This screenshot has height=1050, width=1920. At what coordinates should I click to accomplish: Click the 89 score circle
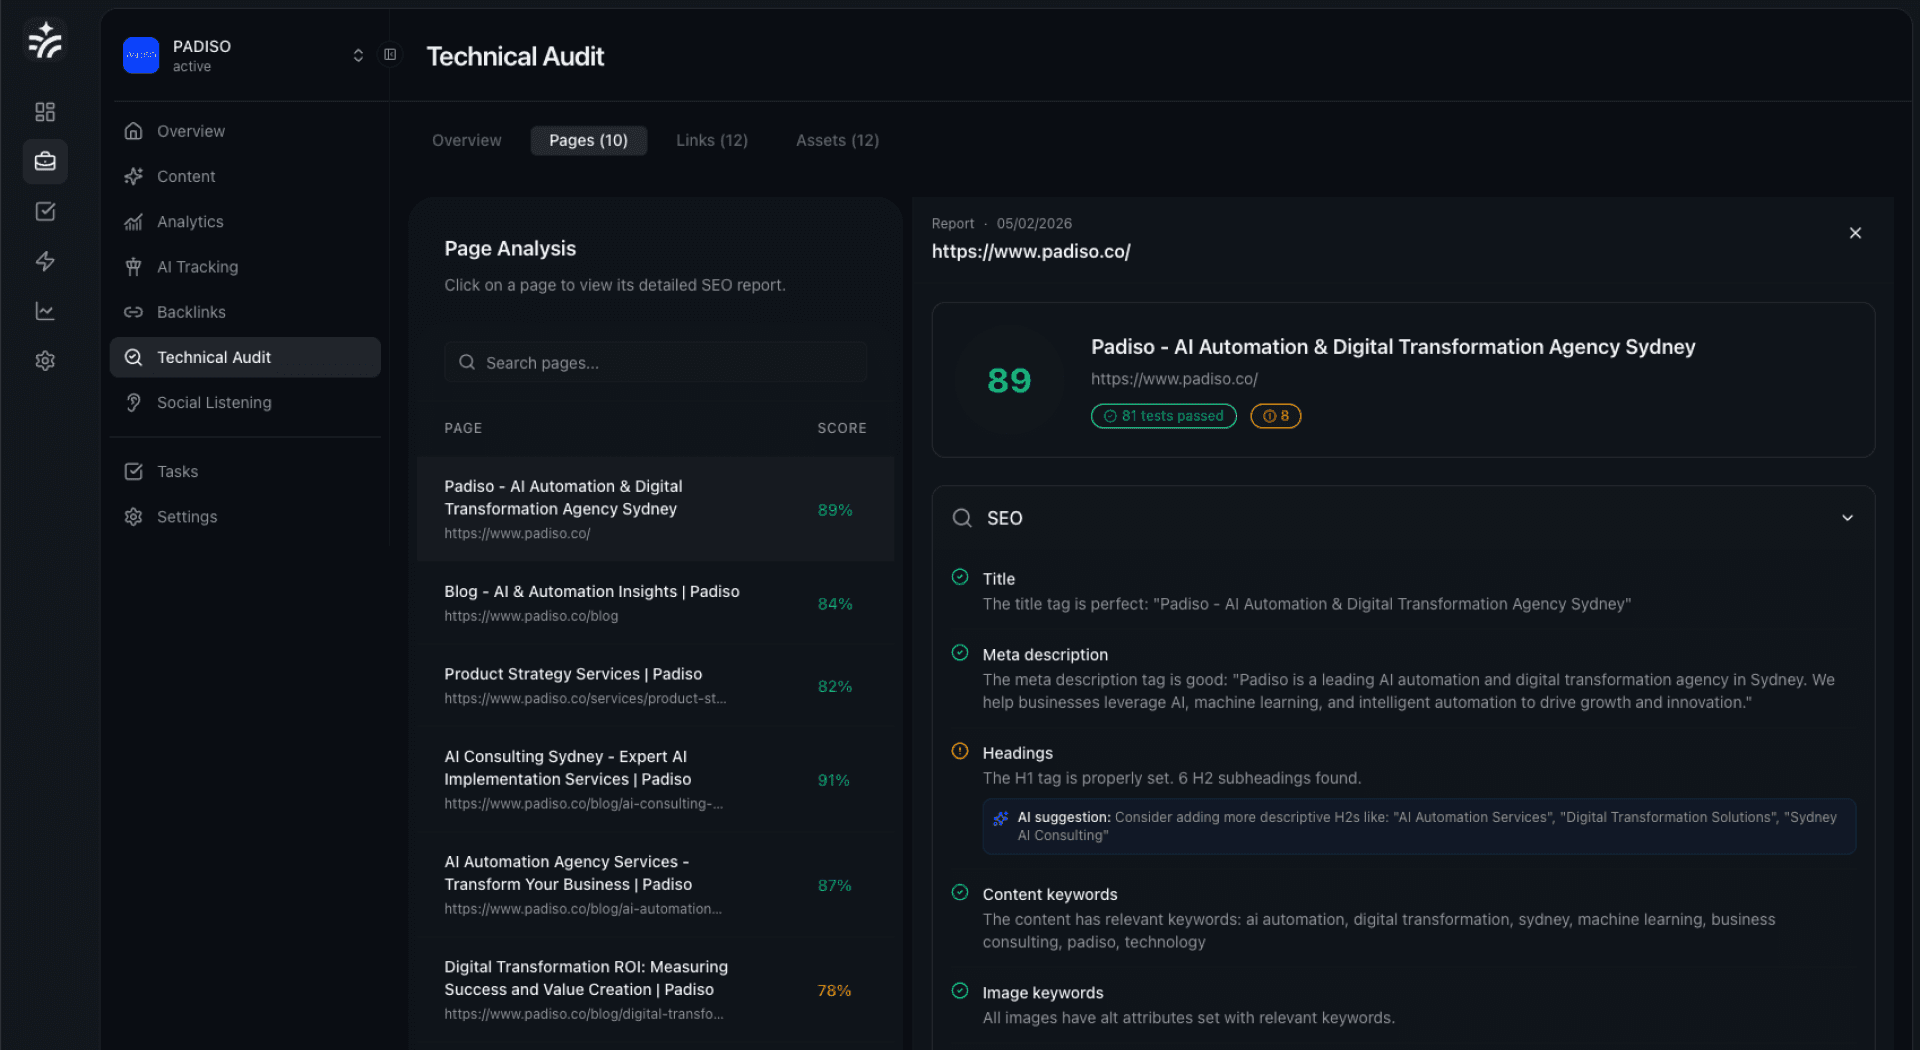click(x=1009, y=380)
